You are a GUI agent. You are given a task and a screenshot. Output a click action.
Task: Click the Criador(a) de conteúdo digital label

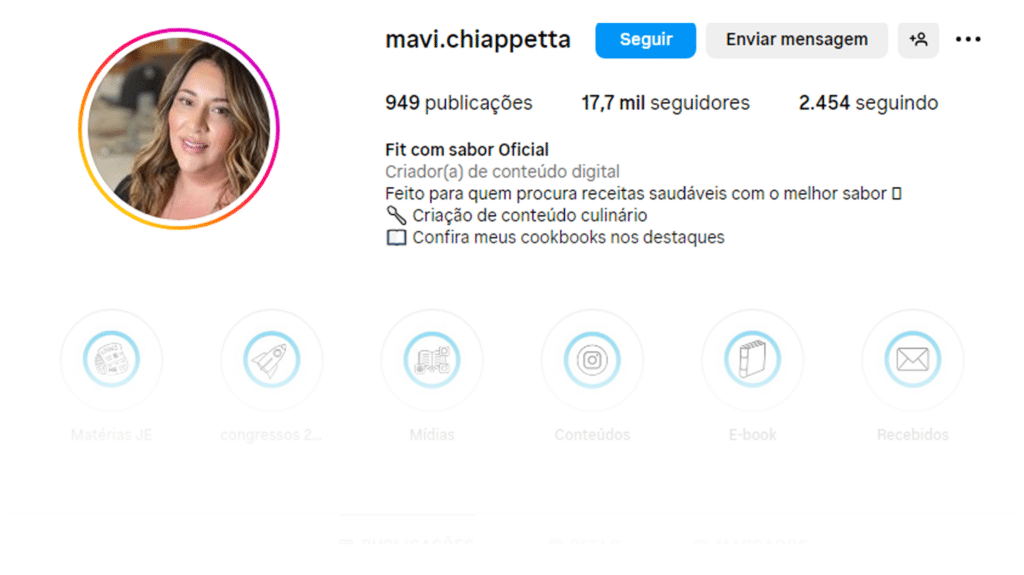tap(502, 172)
